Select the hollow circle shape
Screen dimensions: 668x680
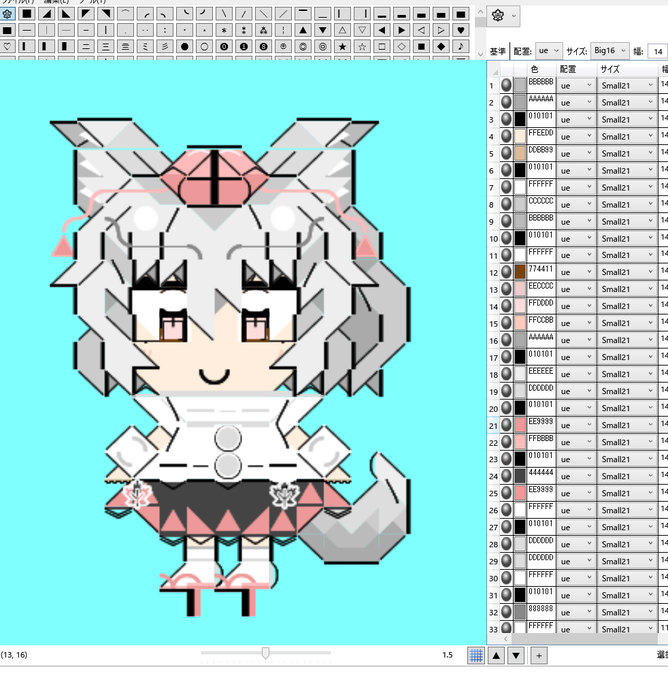click(204, 46)
